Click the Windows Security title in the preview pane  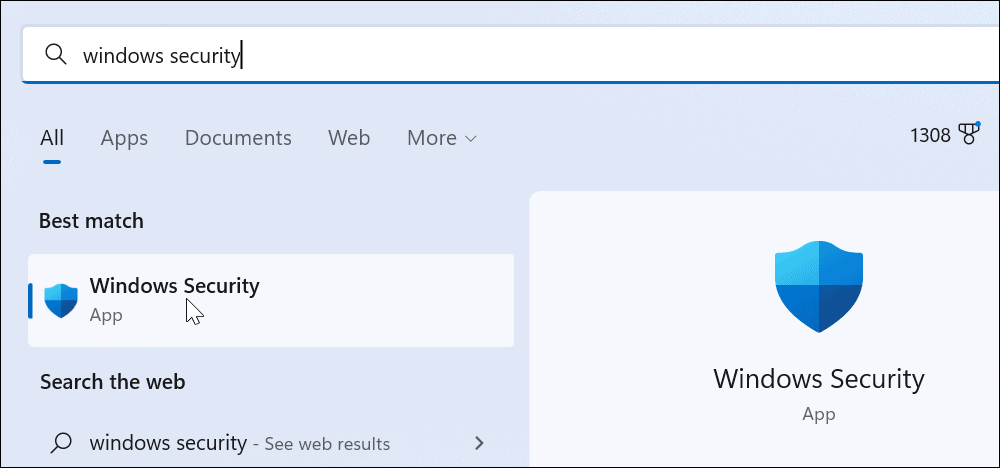[818, 379]
